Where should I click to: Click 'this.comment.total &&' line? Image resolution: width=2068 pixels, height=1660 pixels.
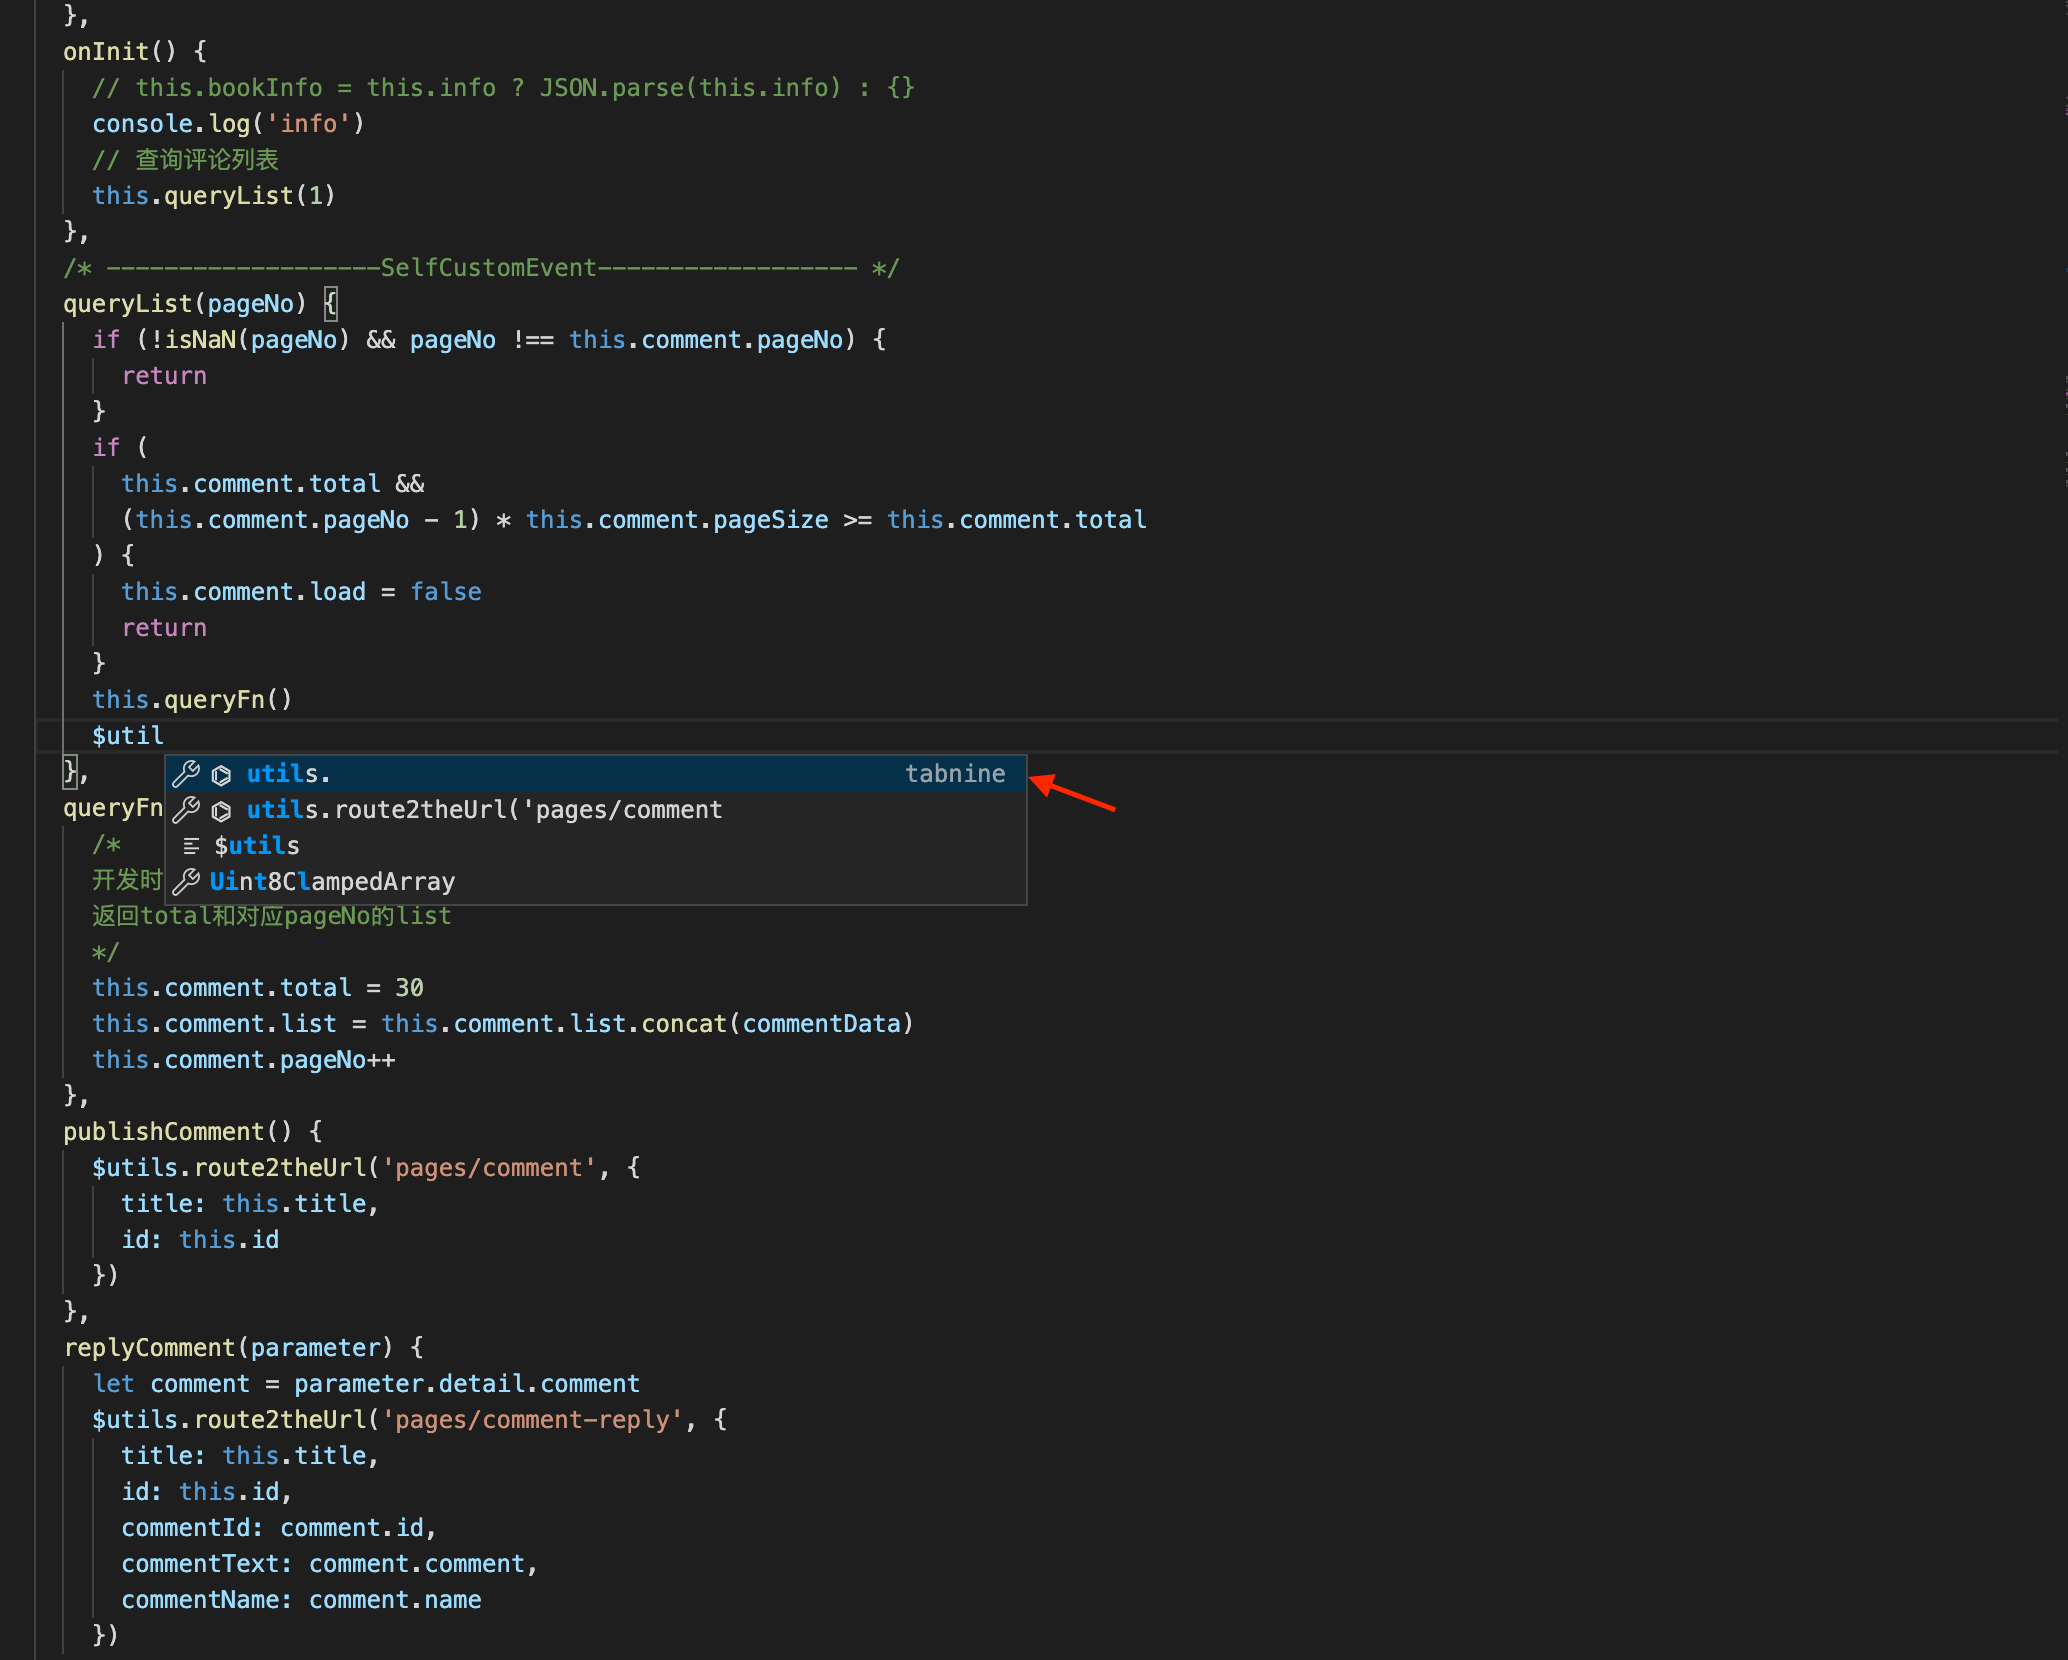pyautogui.click(x=273, y=484)
